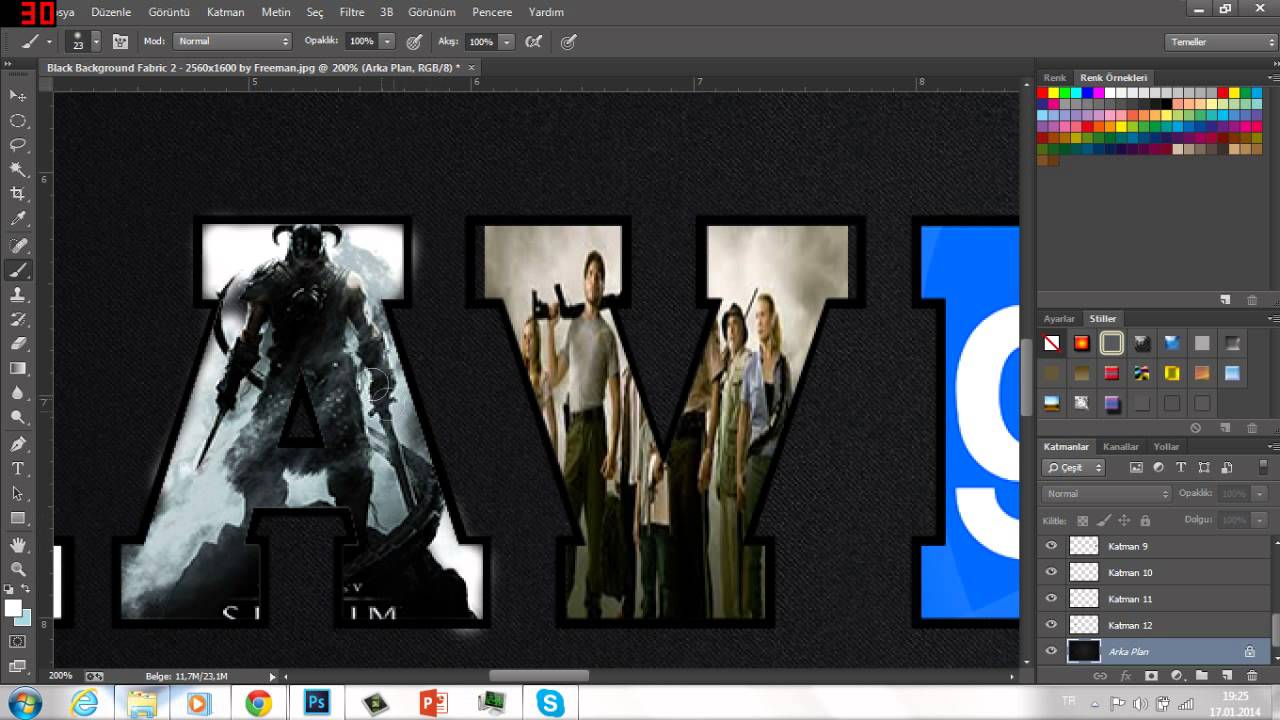Select the Type tool in the toolbox
The width and height of the screenshot is (1280, 720).
point(18,469)
